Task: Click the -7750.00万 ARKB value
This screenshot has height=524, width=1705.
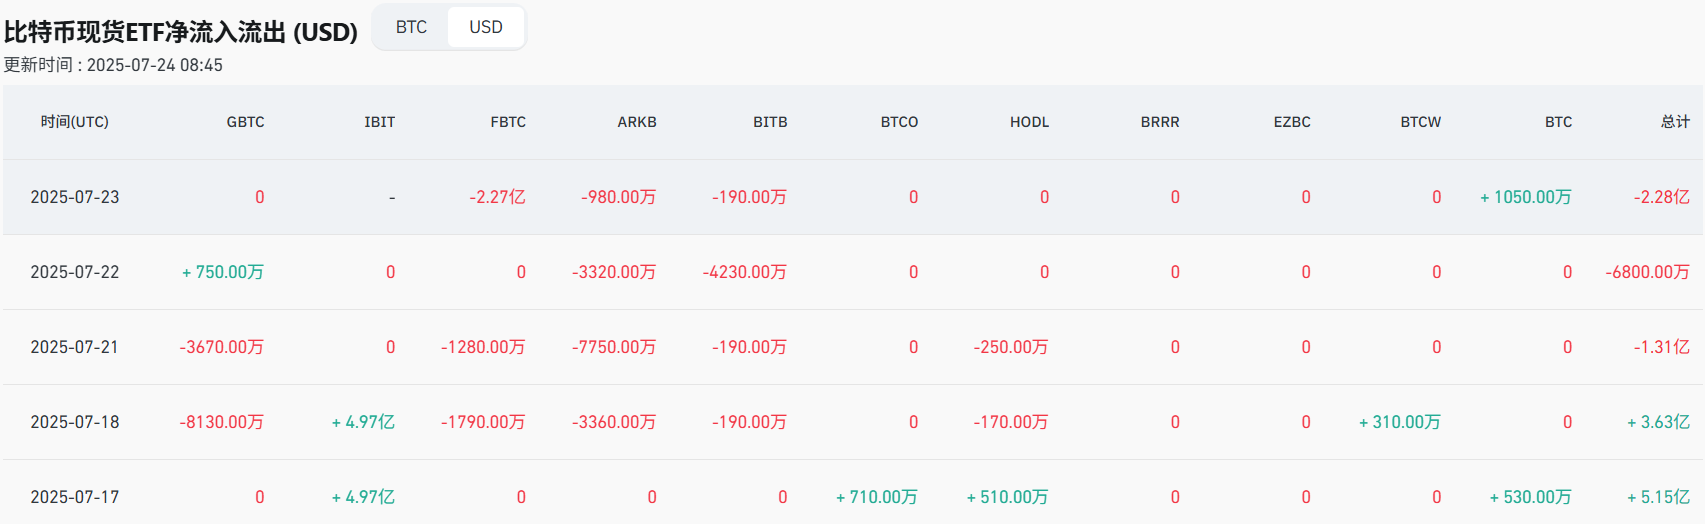Action: click(x=614, y=347)
